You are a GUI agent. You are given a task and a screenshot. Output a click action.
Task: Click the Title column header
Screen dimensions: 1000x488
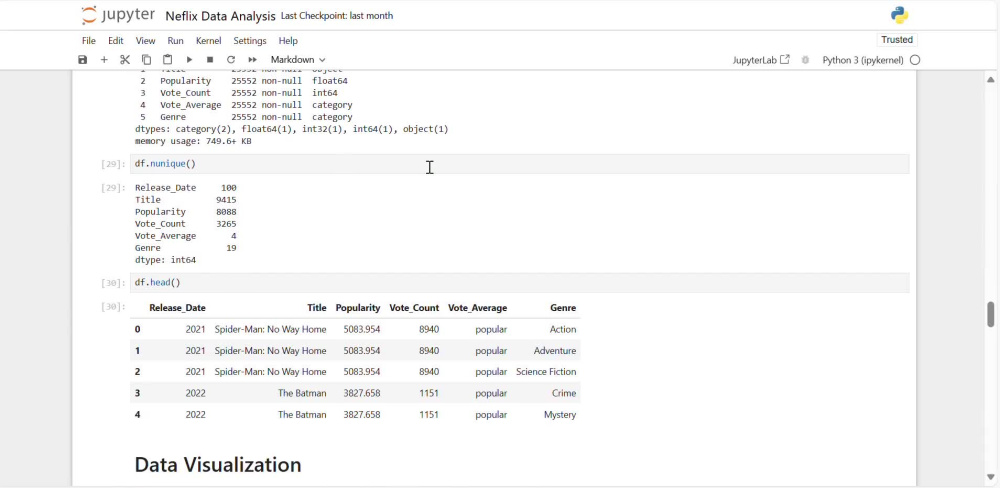coord(316,307)
